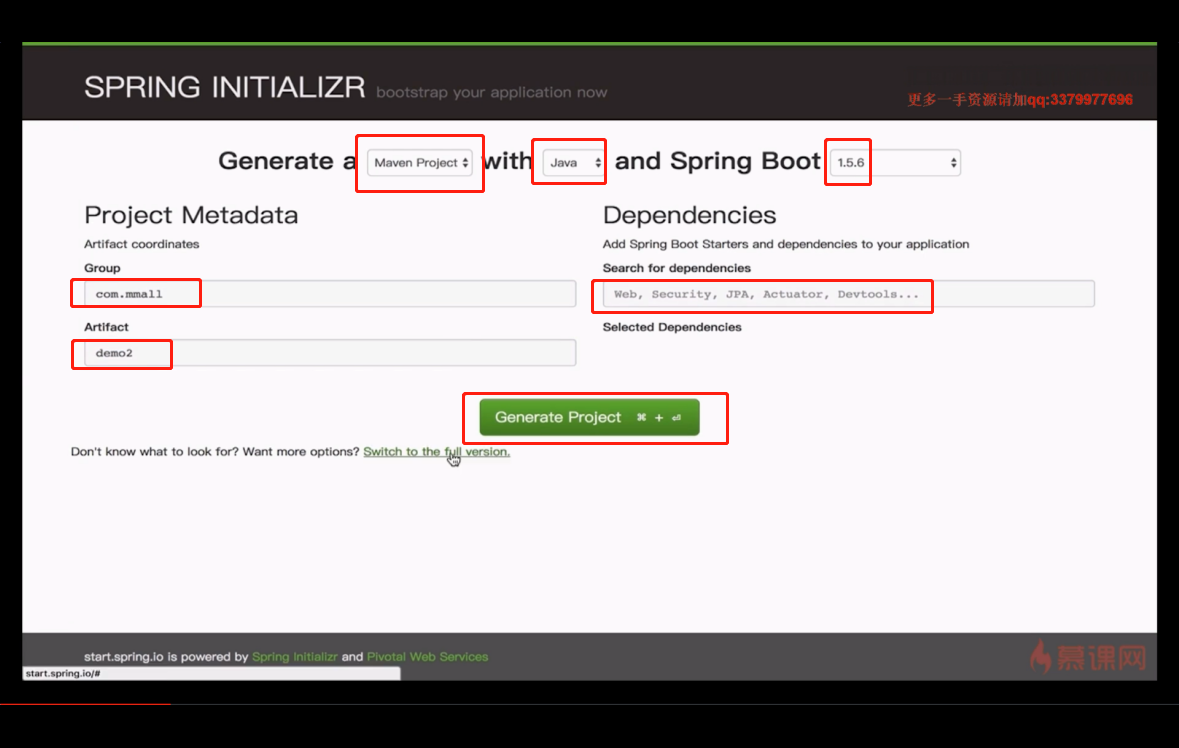Open the Spring Boot version 1.5.6 dropdown
This screenshot has width=1179, height=748.
tap(895, 162)
